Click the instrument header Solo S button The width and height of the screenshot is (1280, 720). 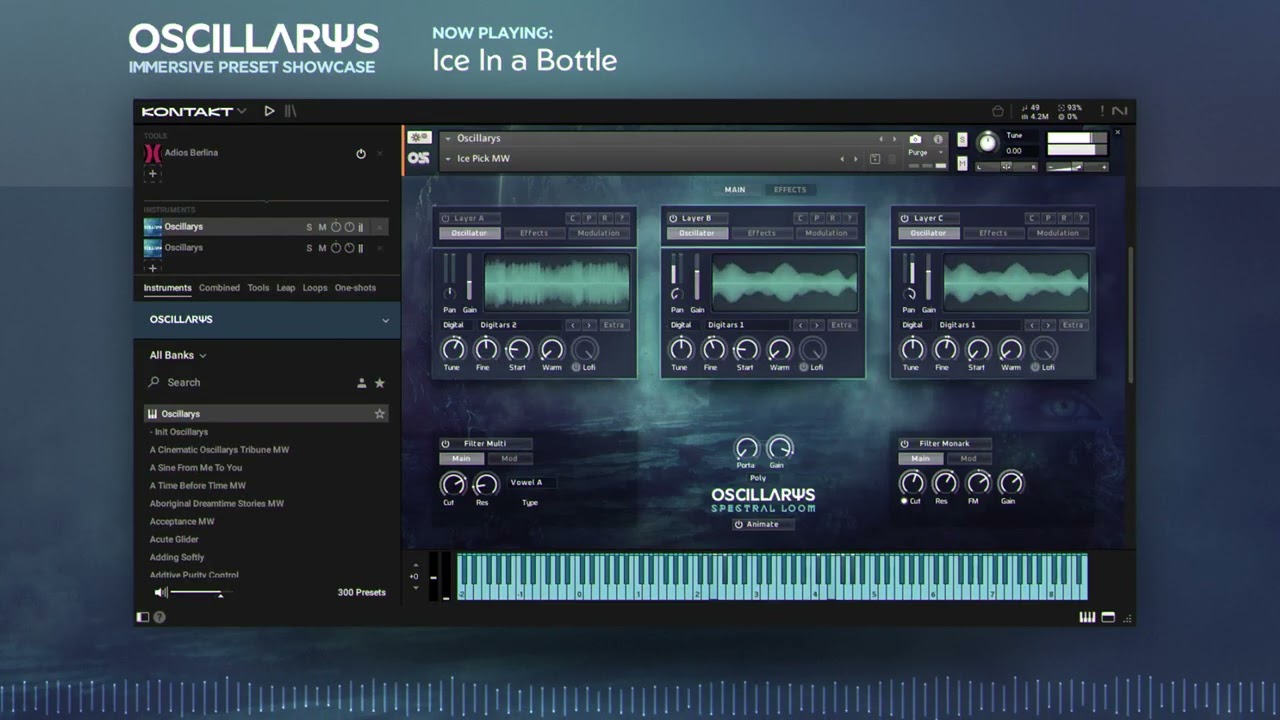click(x=962, y=139)
